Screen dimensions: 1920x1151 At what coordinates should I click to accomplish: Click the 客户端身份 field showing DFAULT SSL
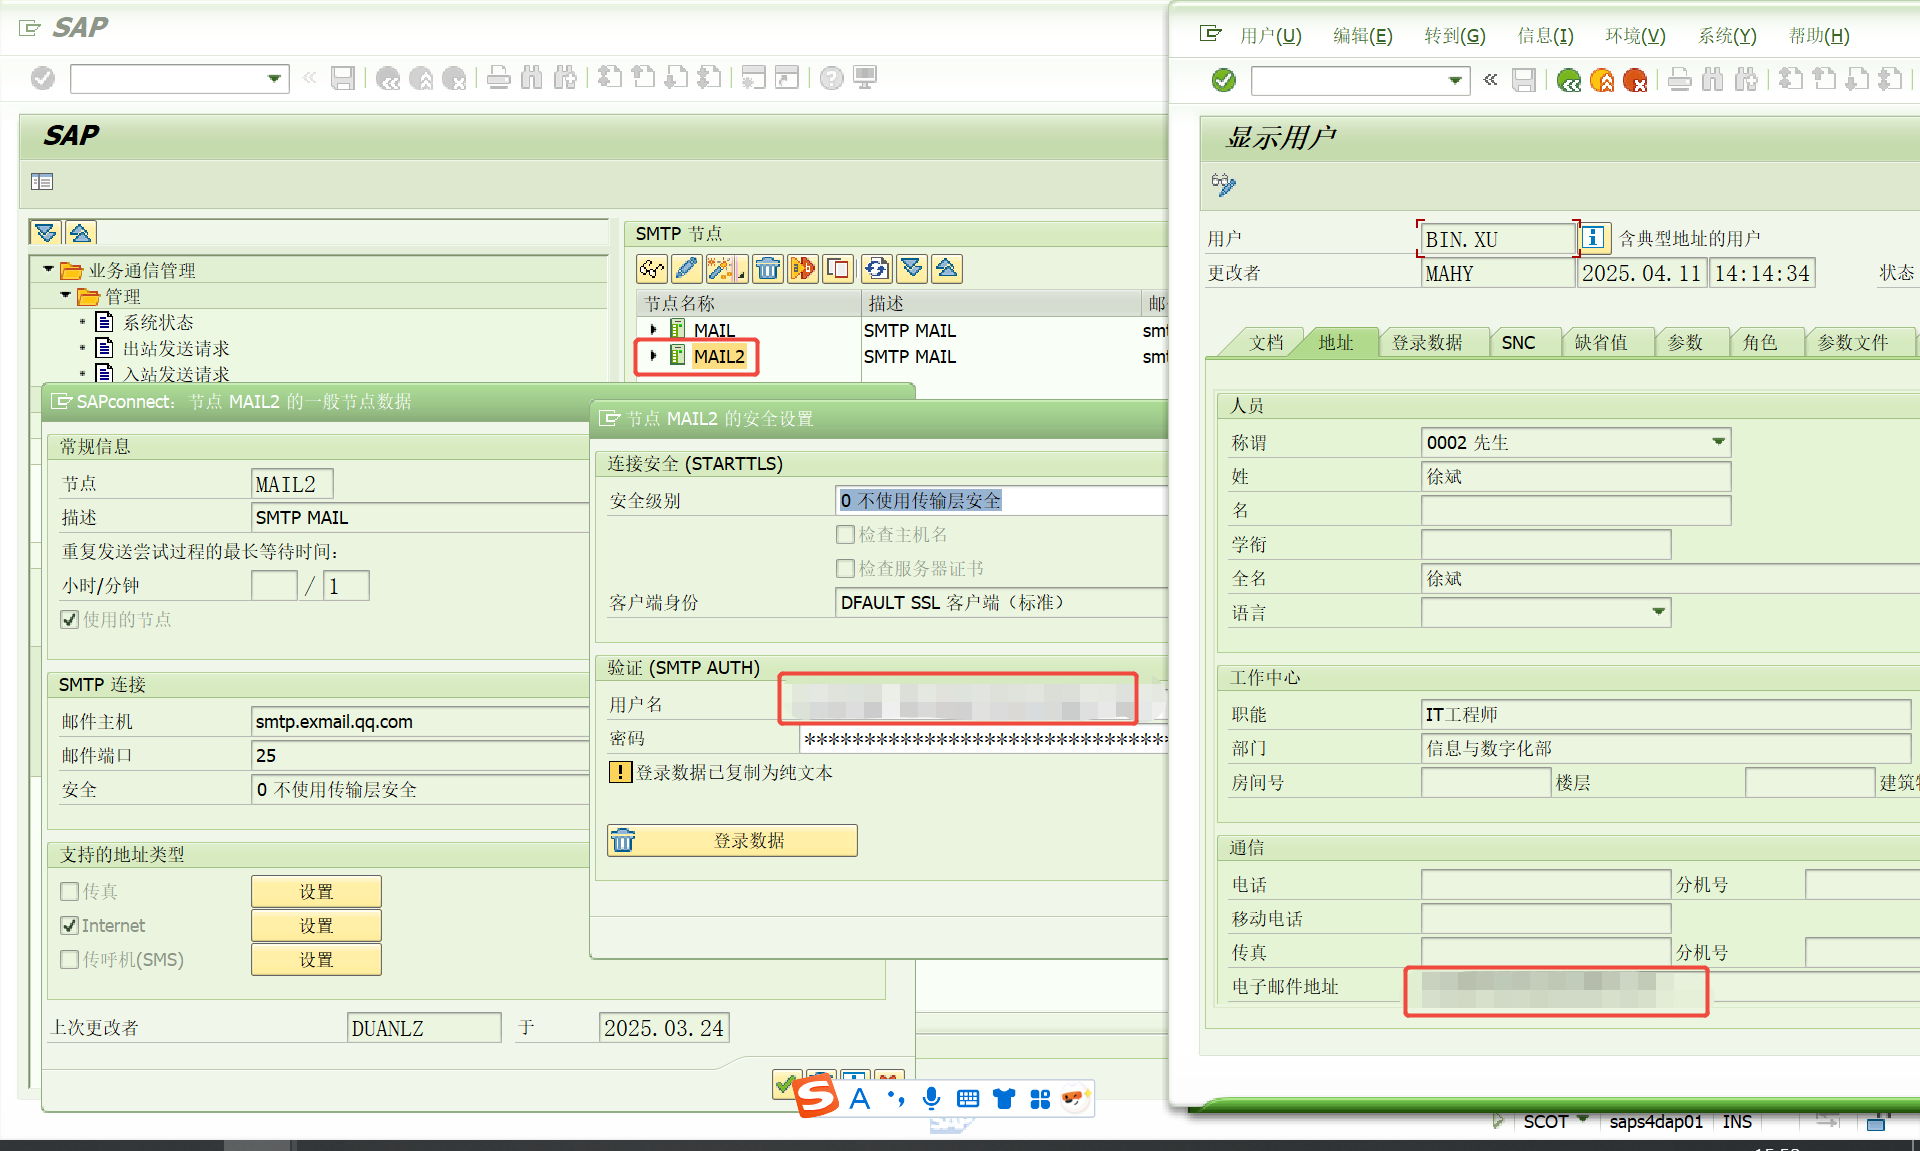coord(1001,602)
